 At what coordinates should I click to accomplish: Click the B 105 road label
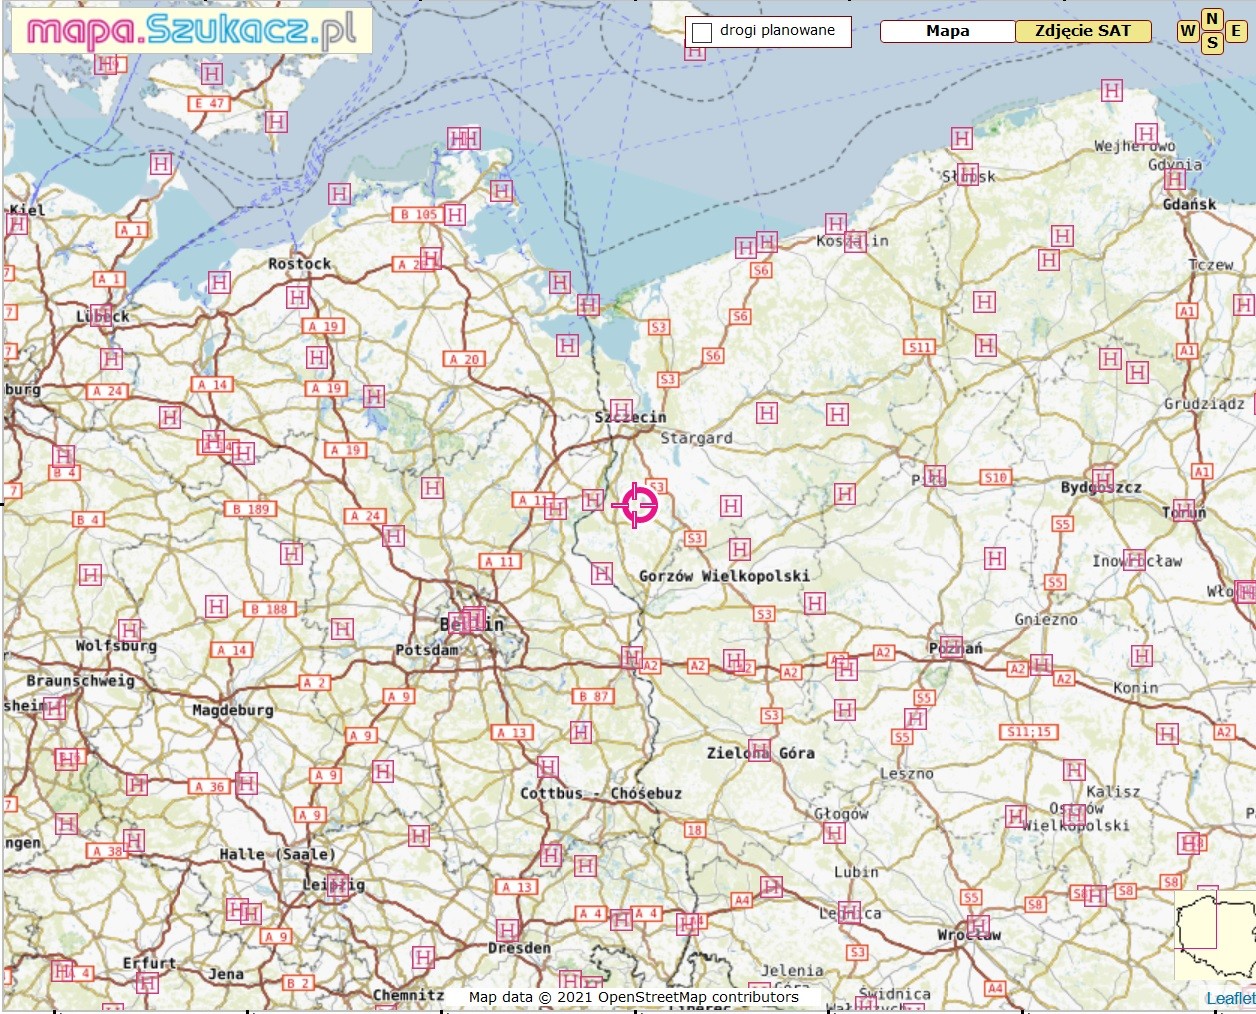pyautogui.click(x=418, y=214)
